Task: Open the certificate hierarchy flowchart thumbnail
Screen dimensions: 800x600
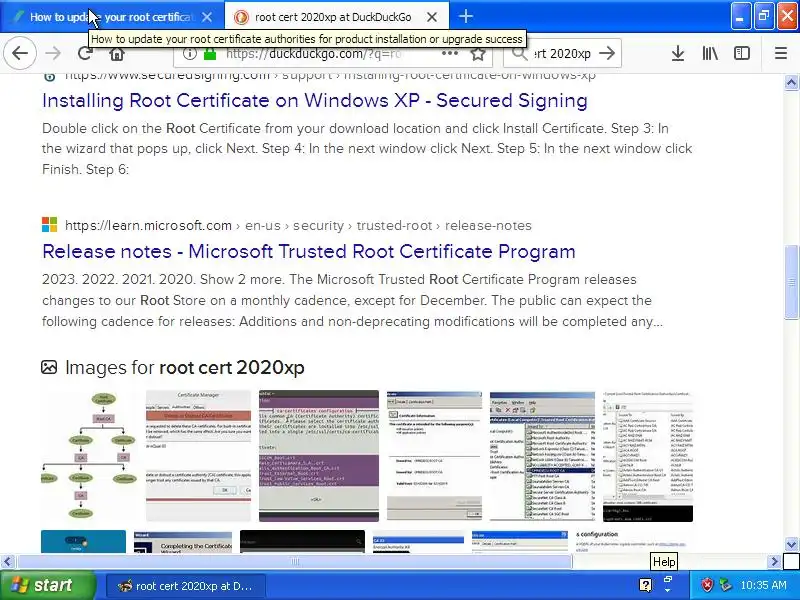Action: (89, 456)
